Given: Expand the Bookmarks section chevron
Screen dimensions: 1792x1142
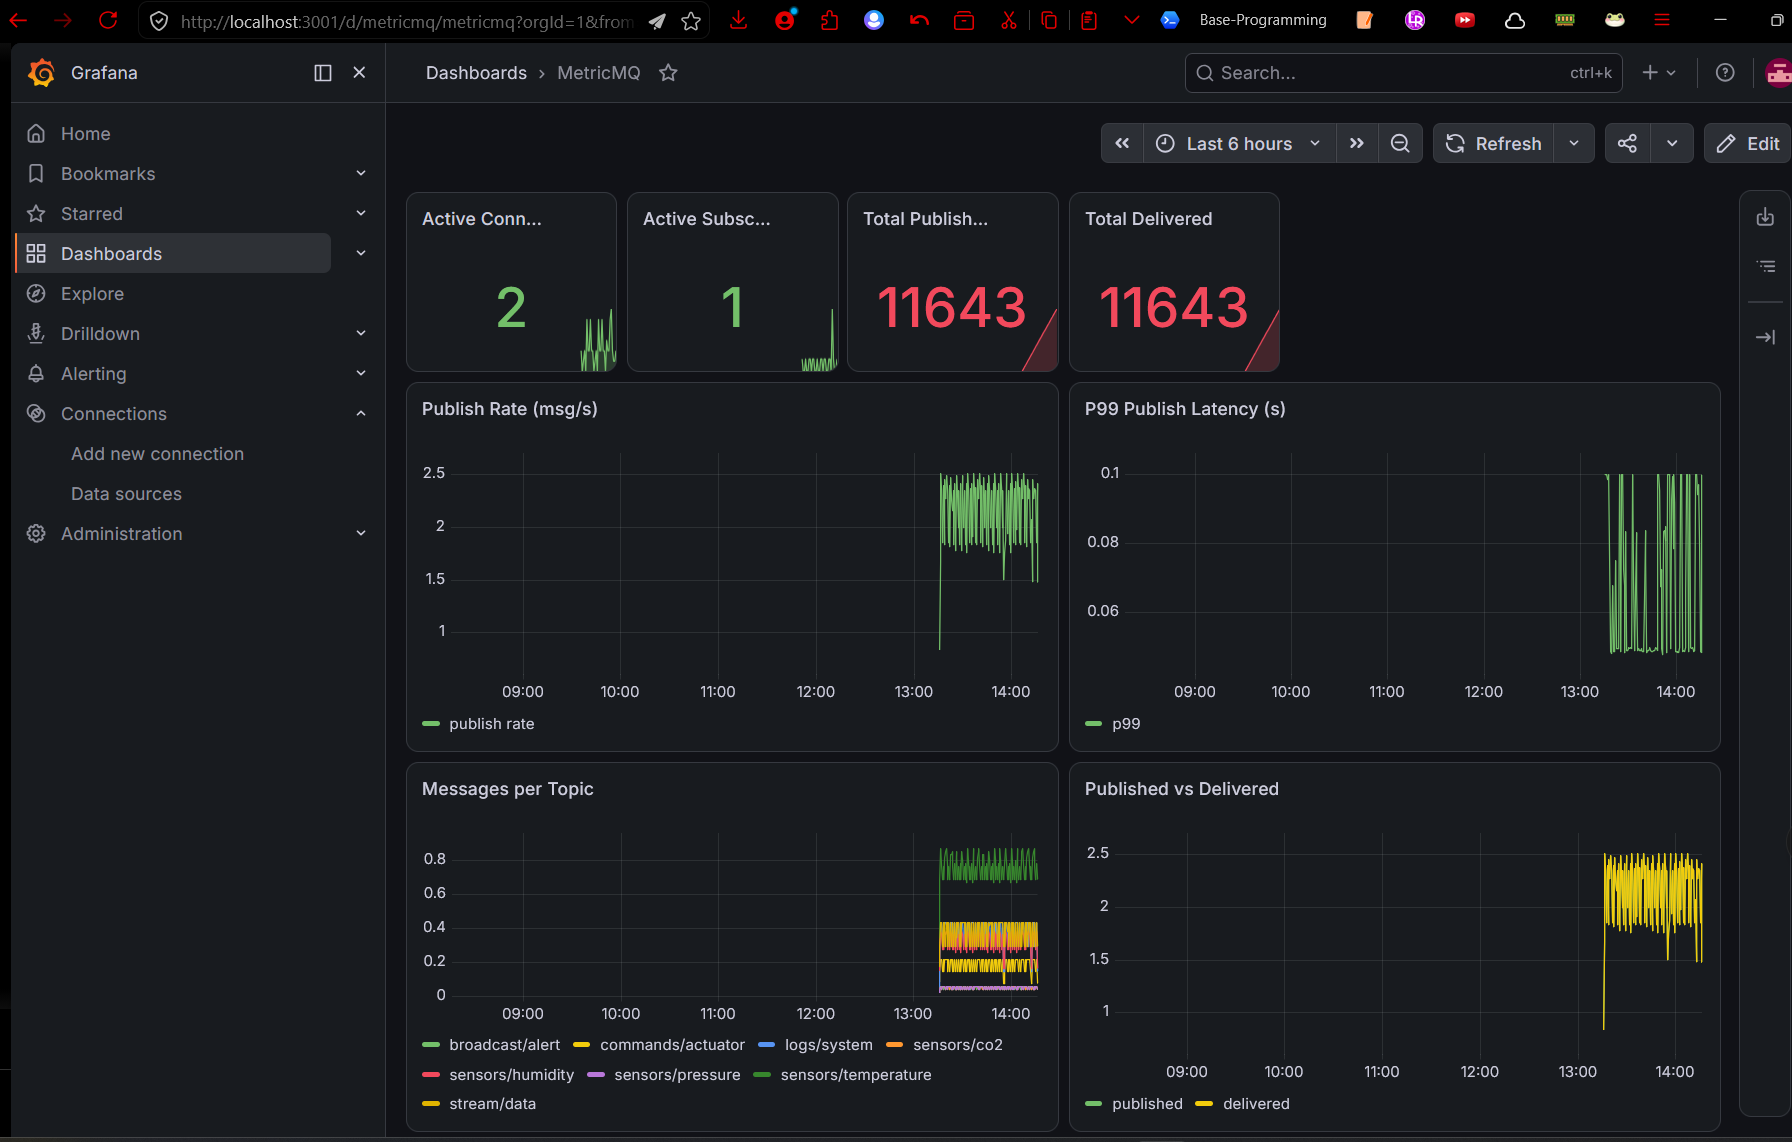Looking at the screenshot, I should click(361, 174).
